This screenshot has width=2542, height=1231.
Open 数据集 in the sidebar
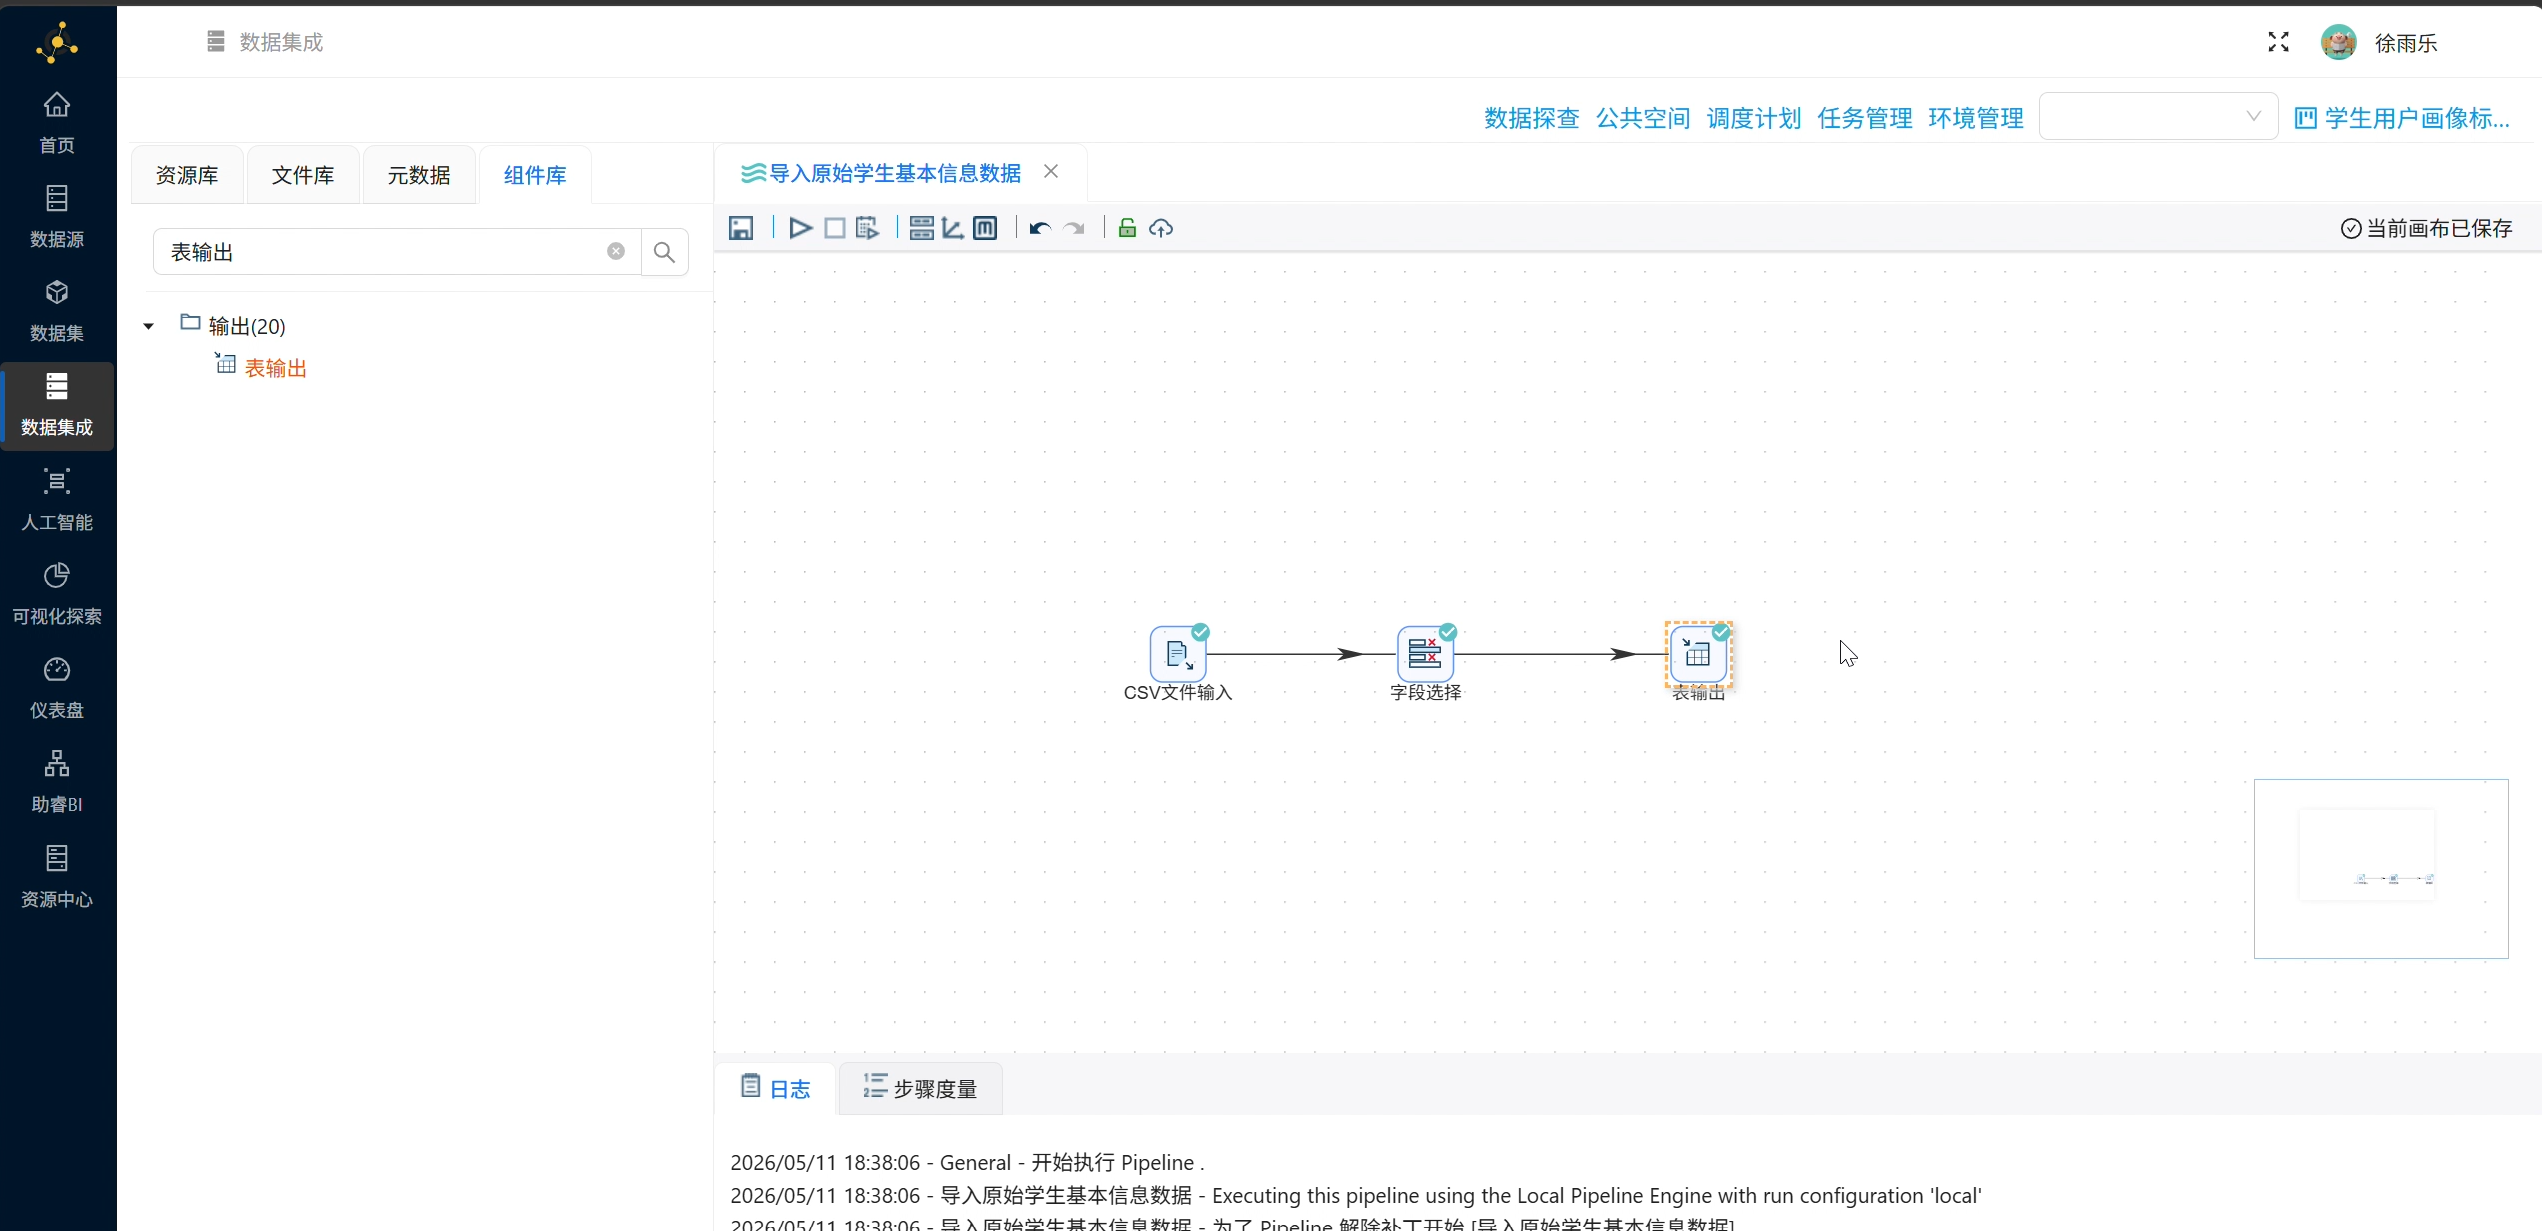[57, 311]
